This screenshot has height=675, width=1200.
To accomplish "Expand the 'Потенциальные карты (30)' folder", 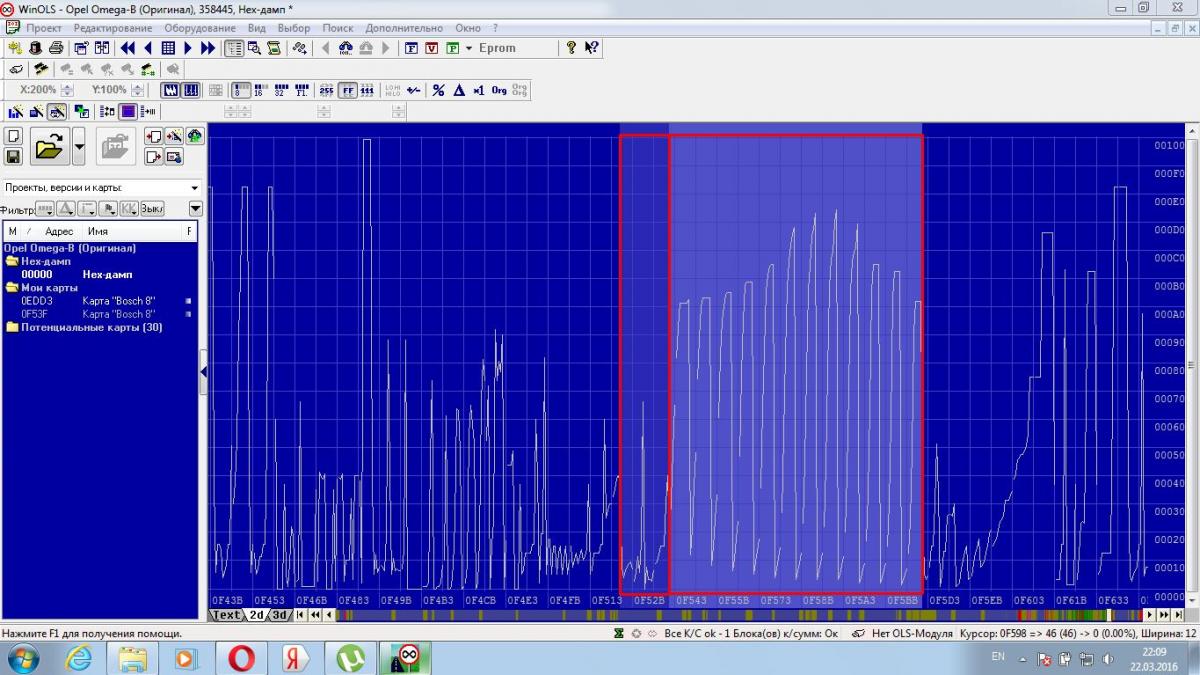I will (91, 327).
